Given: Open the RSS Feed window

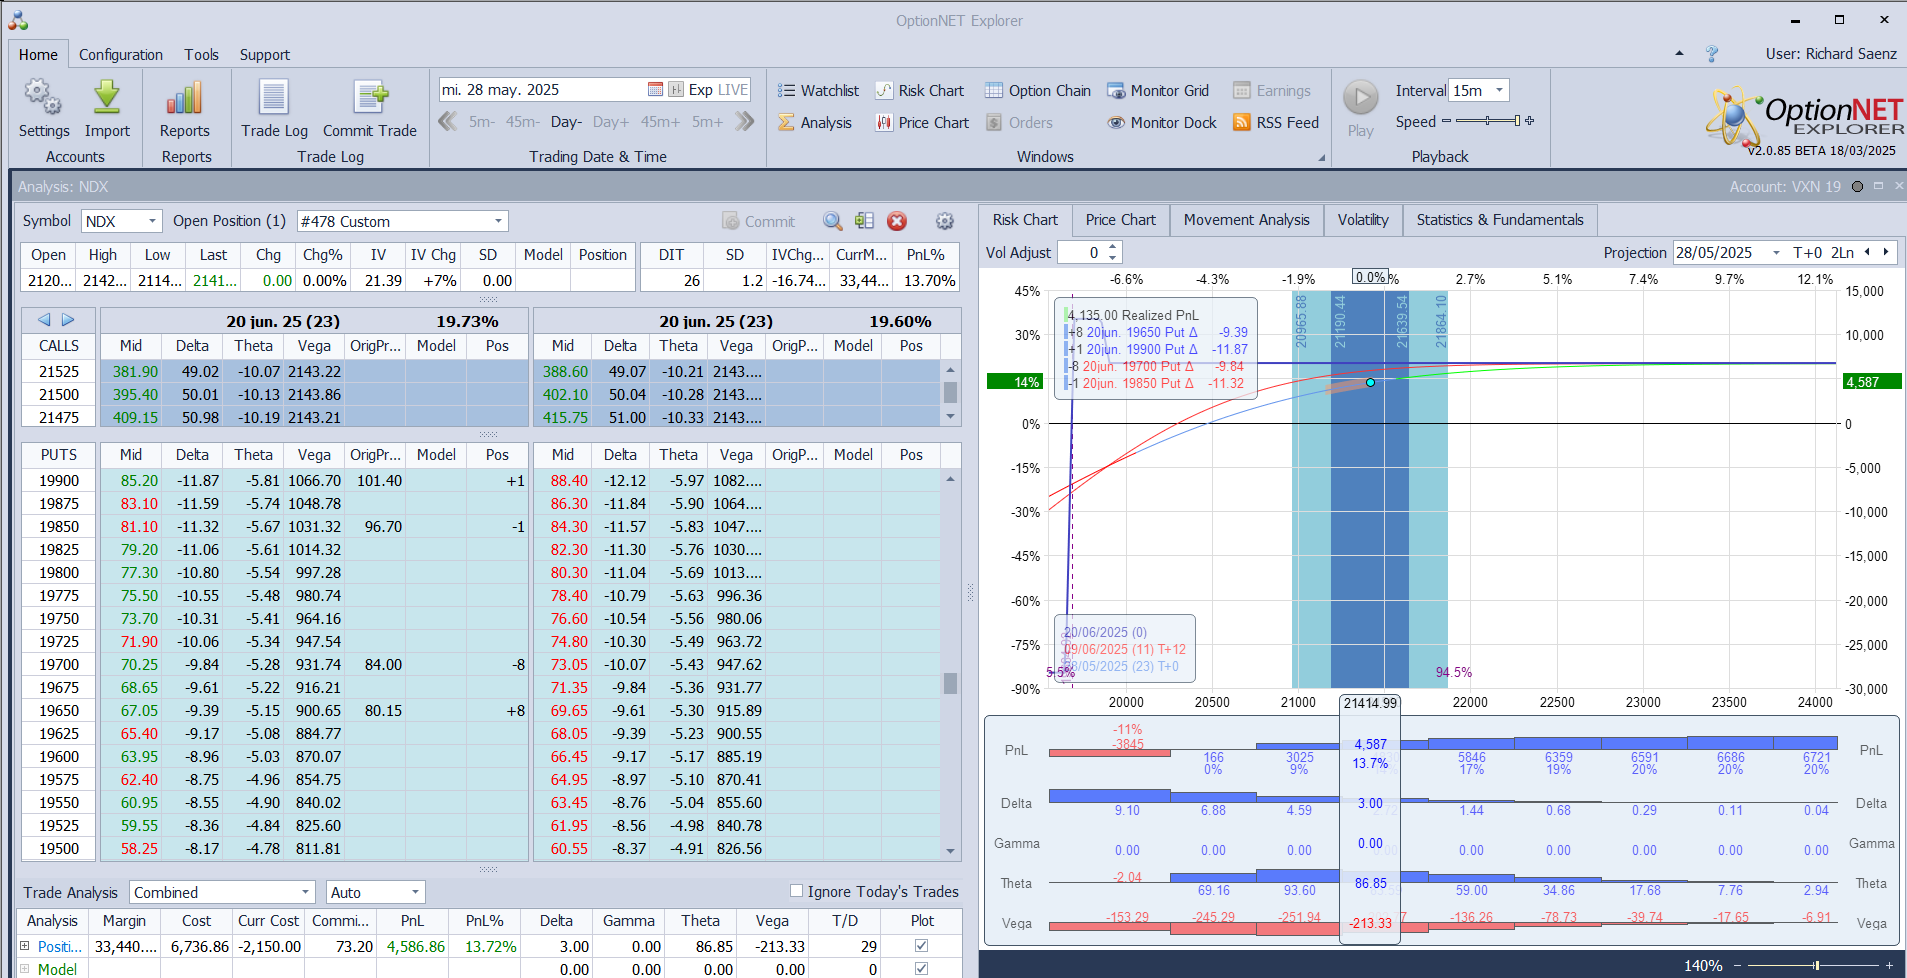Looking at the screenshot, I should (x=1276, y=122).
